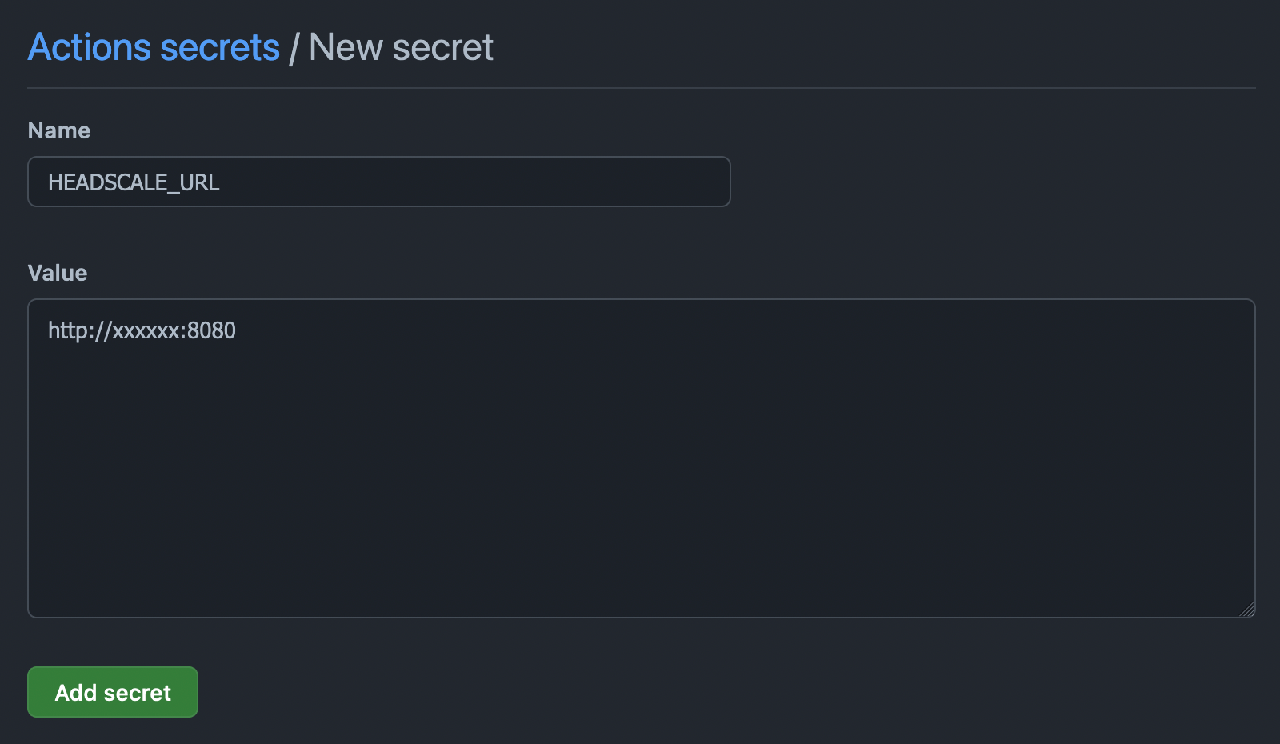
Task: Click the xxxxxx hostname in the Value
Action: coord(147,330)
